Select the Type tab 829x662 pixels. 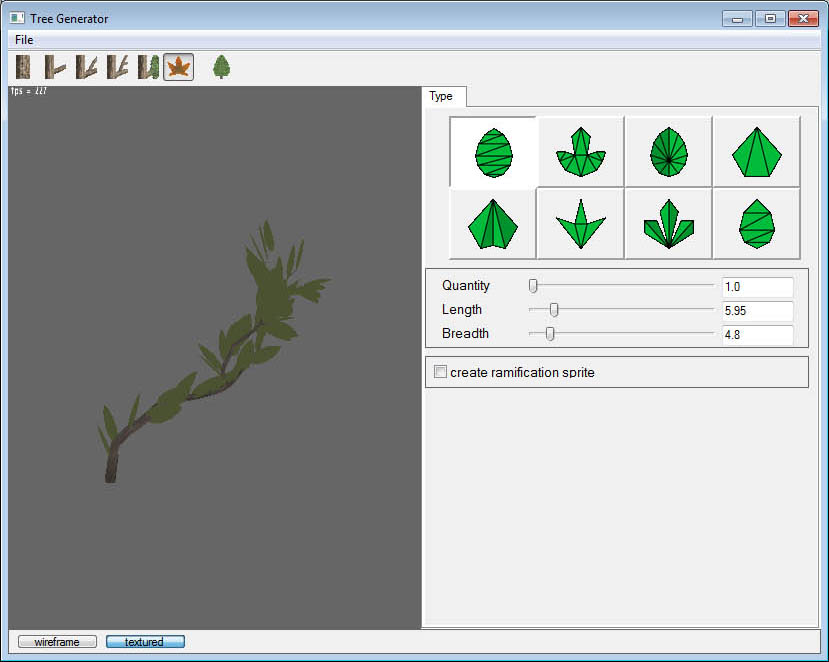pos(441,96)
